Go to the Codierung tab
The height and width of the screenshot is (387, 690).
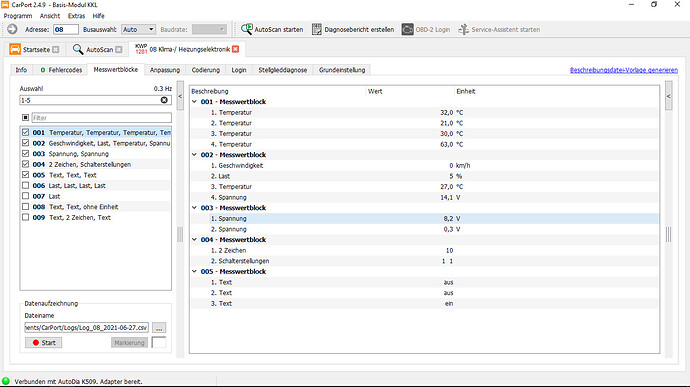pos(206,70)
